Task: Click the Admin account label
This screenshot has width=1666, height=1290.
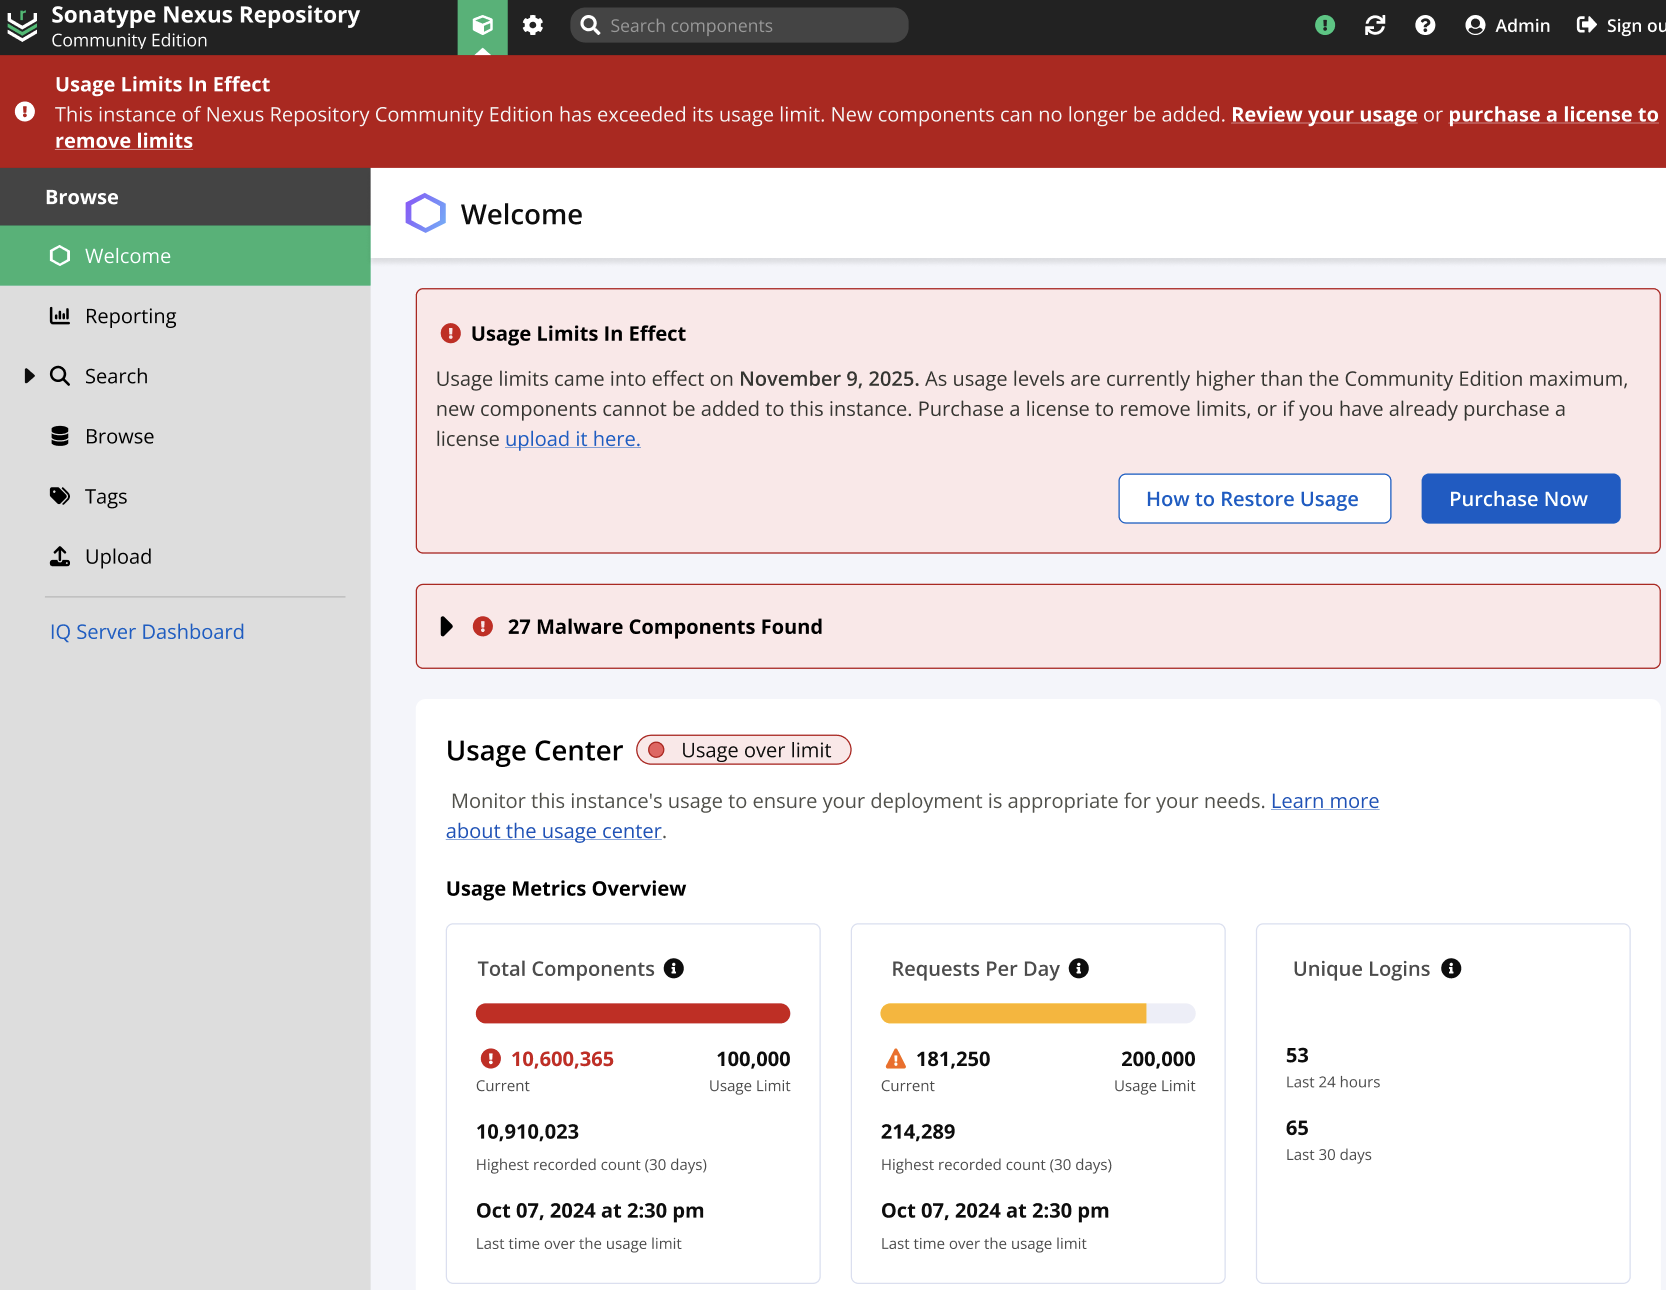Action: click(x=1522, y=26)
